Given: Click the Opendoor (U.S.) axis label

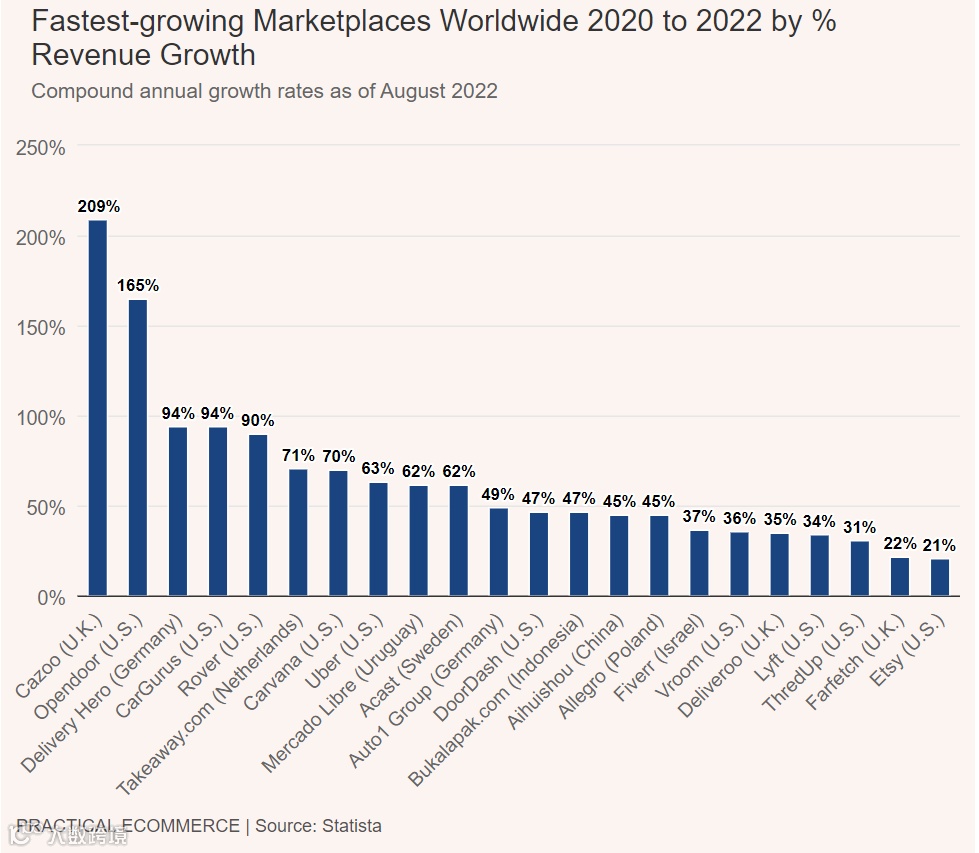Looking at the screenshot, I should pos(88,666).
